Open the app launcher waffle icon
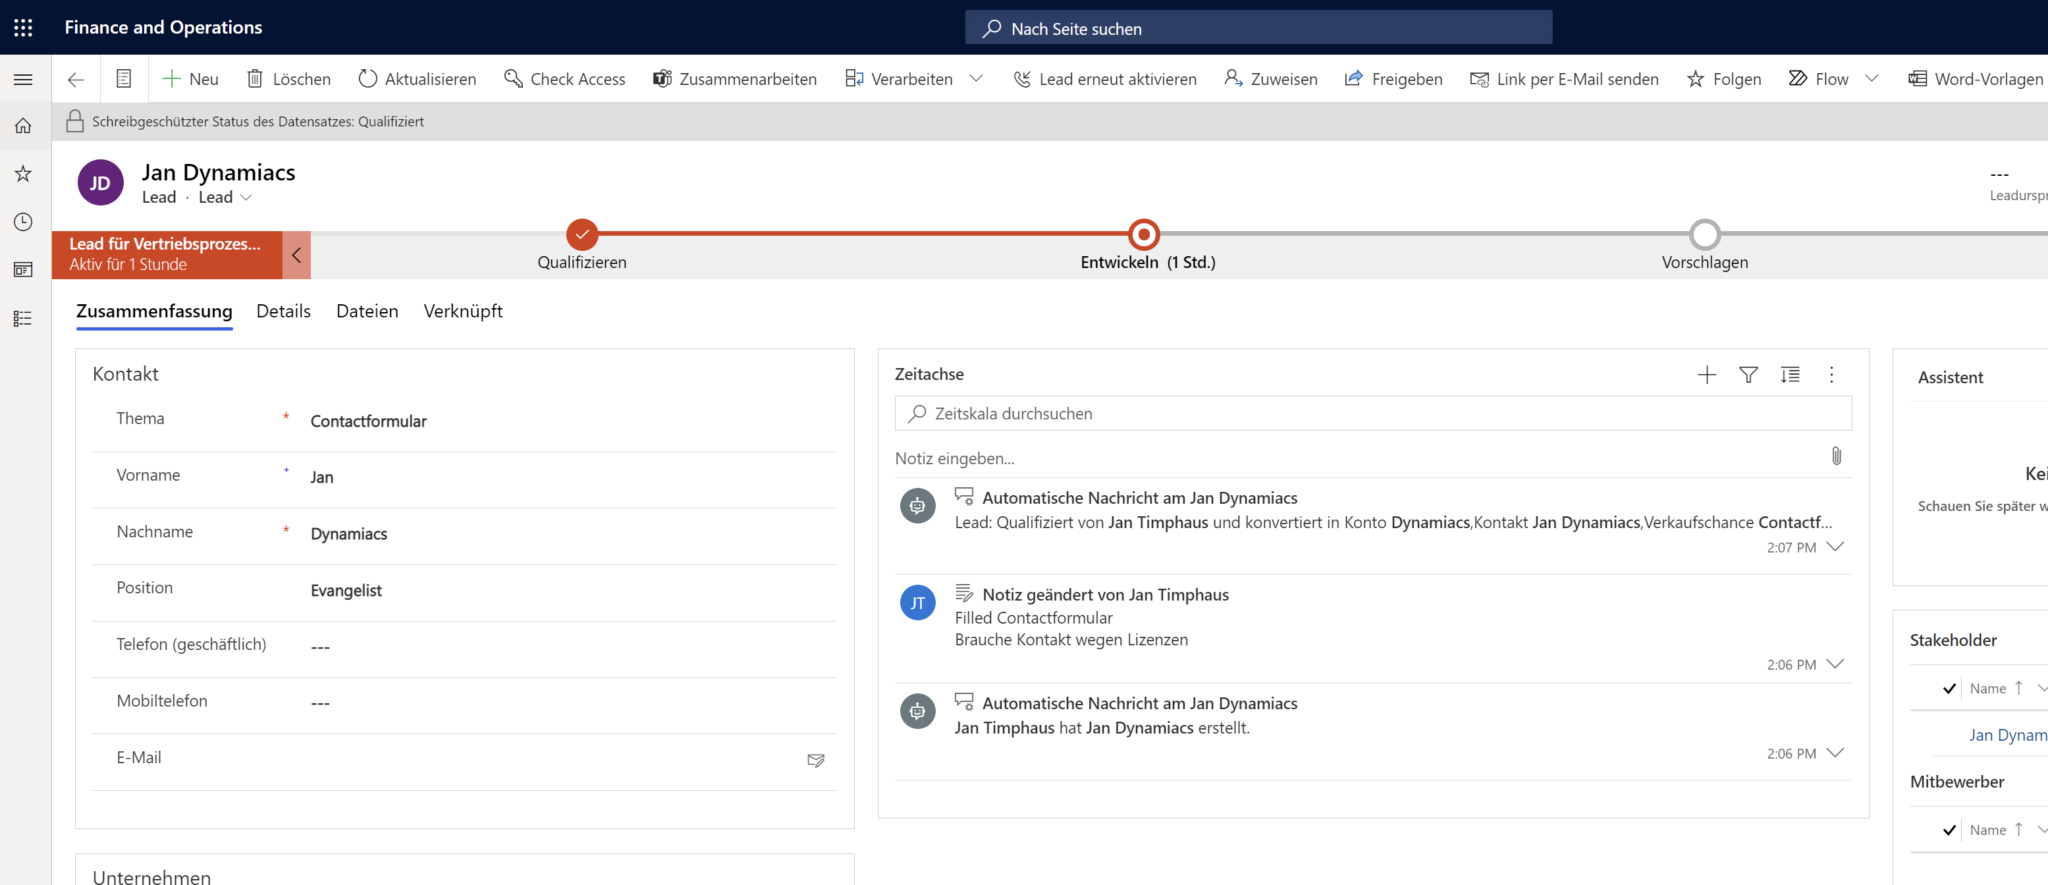The image size is (2048, 885). point(23,28)
